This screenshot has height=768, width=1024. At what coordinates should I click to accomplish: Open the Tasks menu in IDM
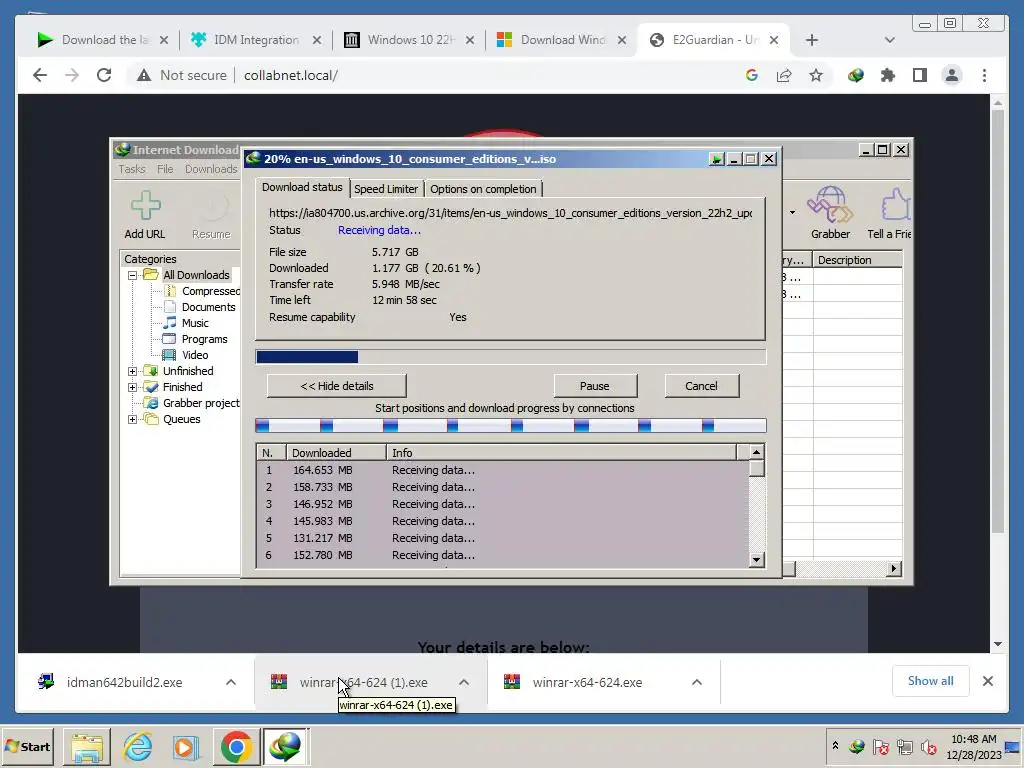click(x=132, y=169)
